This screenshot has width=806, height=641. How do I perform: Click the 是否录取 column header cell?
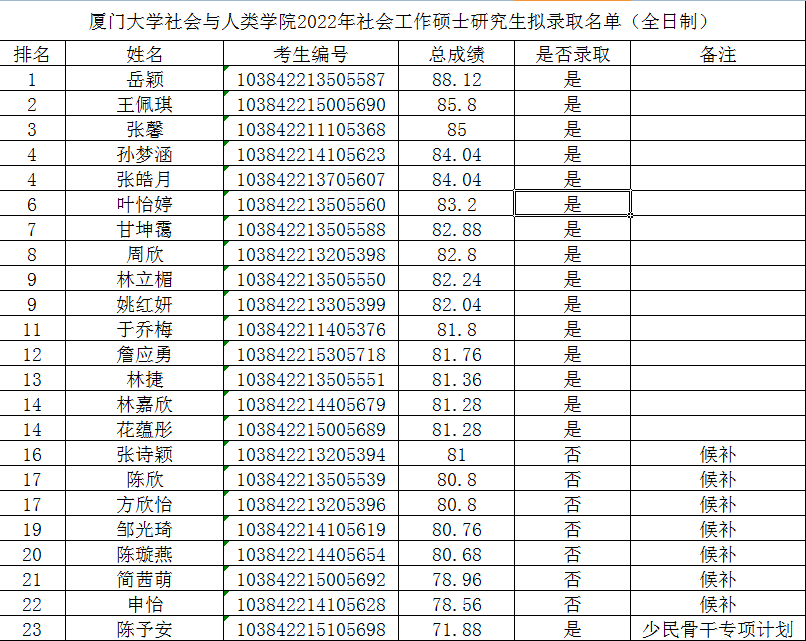click(x=573, y=53)
